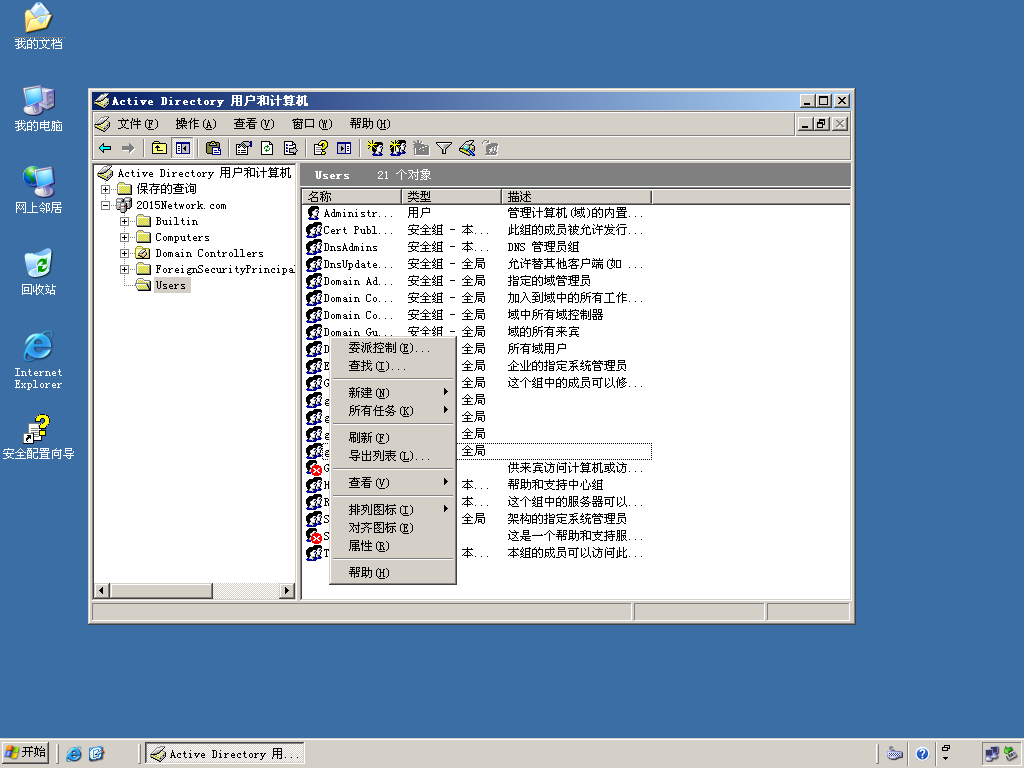Open the 排列图标(I) submenu
The image size is (1024, 768).
(392, 509)
